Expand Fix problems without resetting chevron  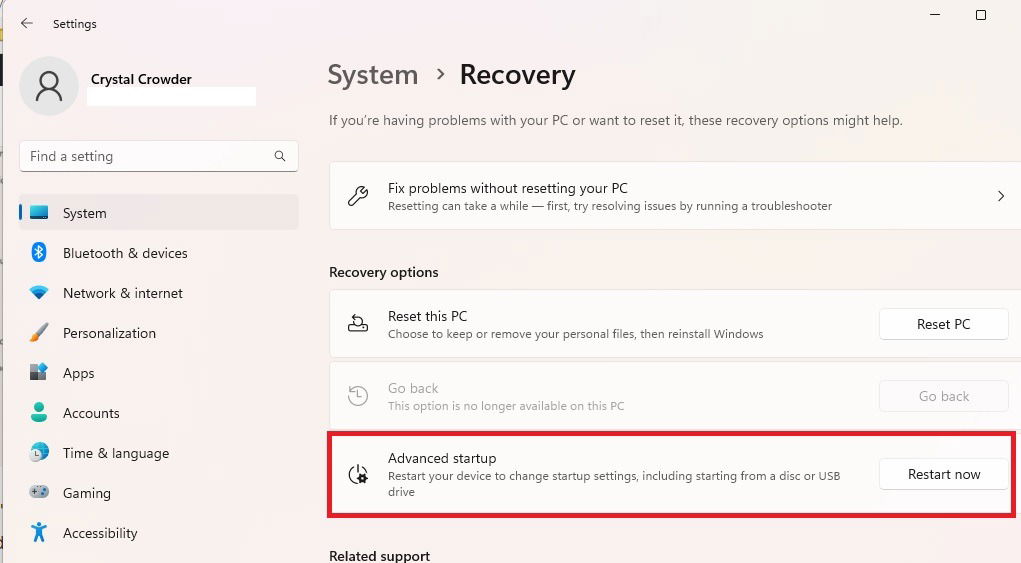(x=1001, y=196)
